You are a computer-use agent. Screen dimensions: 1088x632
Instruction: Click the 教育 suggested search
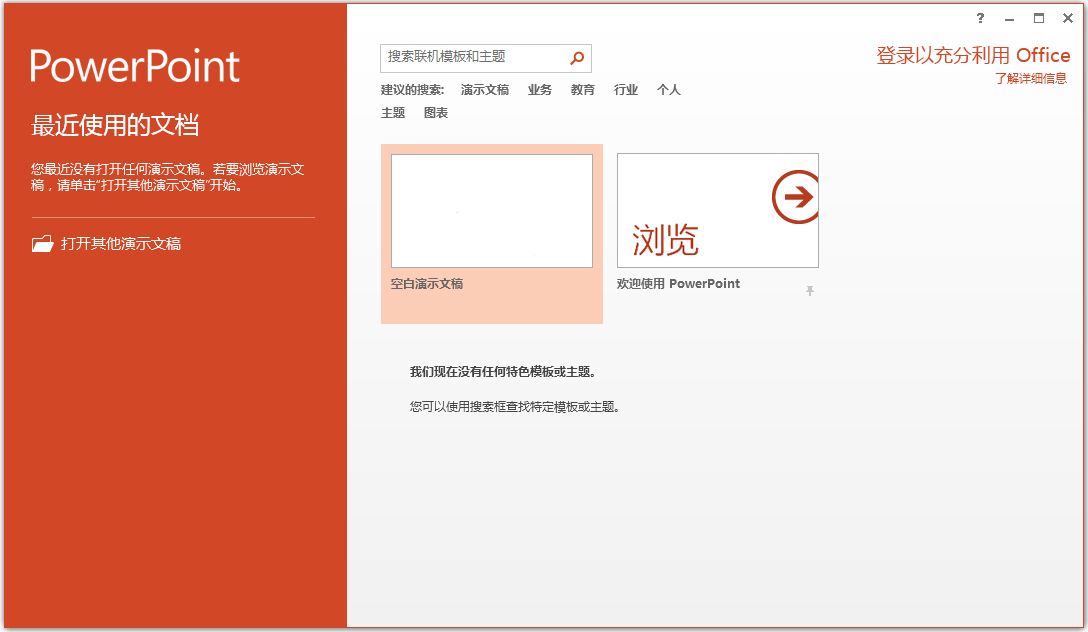tap(582, 89)
